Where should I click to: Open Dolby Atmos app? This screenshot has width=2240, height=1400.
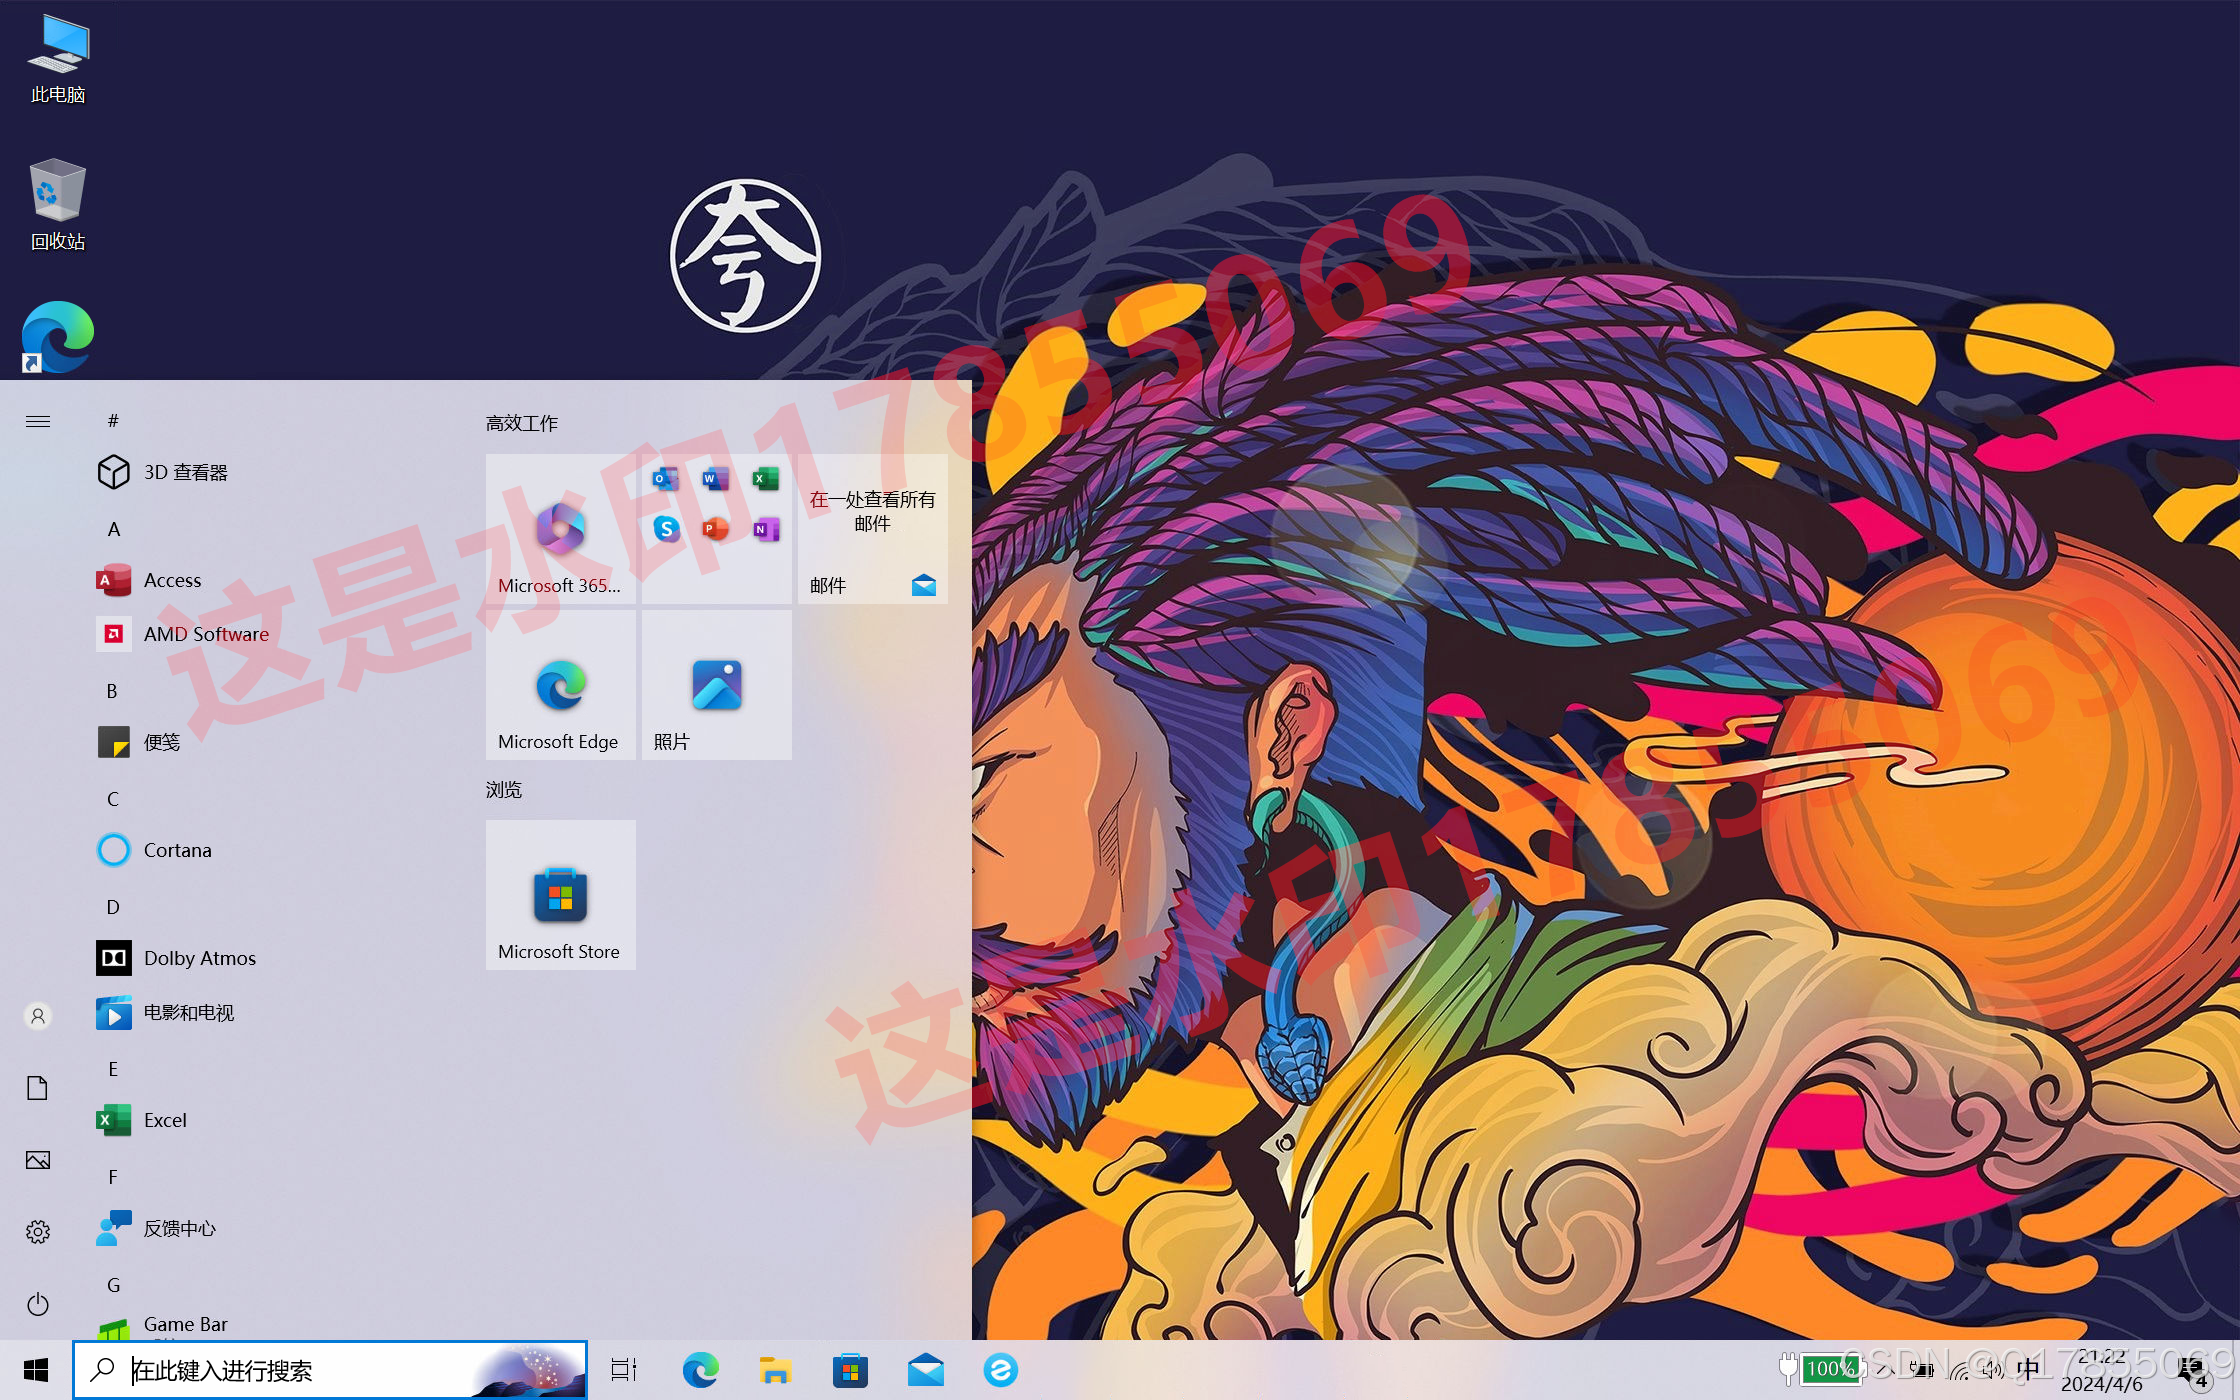point(198,958)
